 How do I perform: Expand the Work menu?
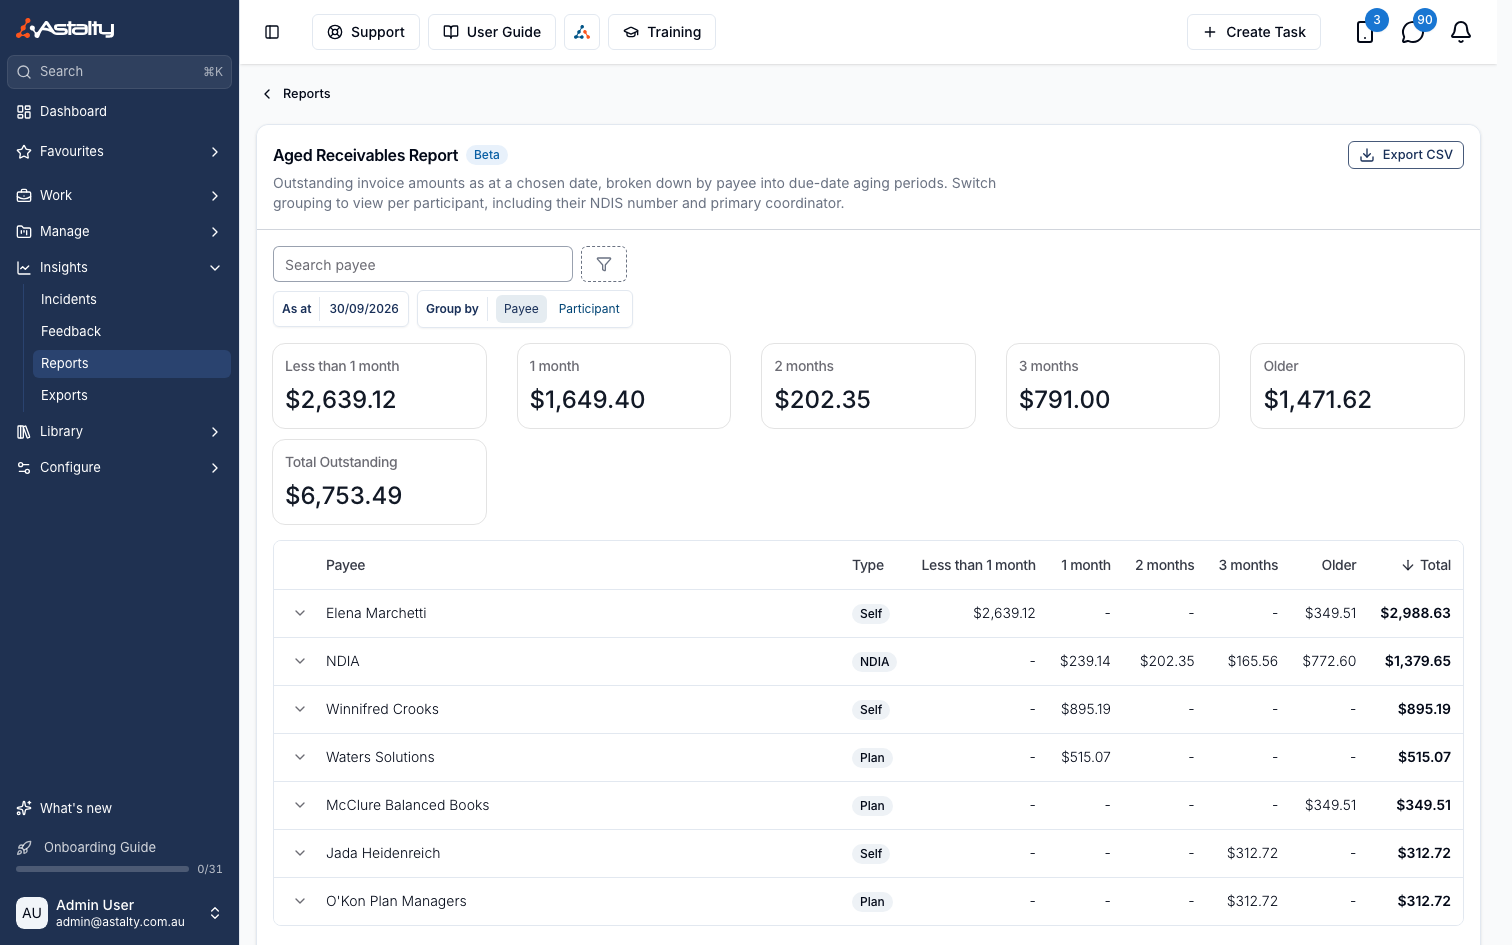click(120, 195)
